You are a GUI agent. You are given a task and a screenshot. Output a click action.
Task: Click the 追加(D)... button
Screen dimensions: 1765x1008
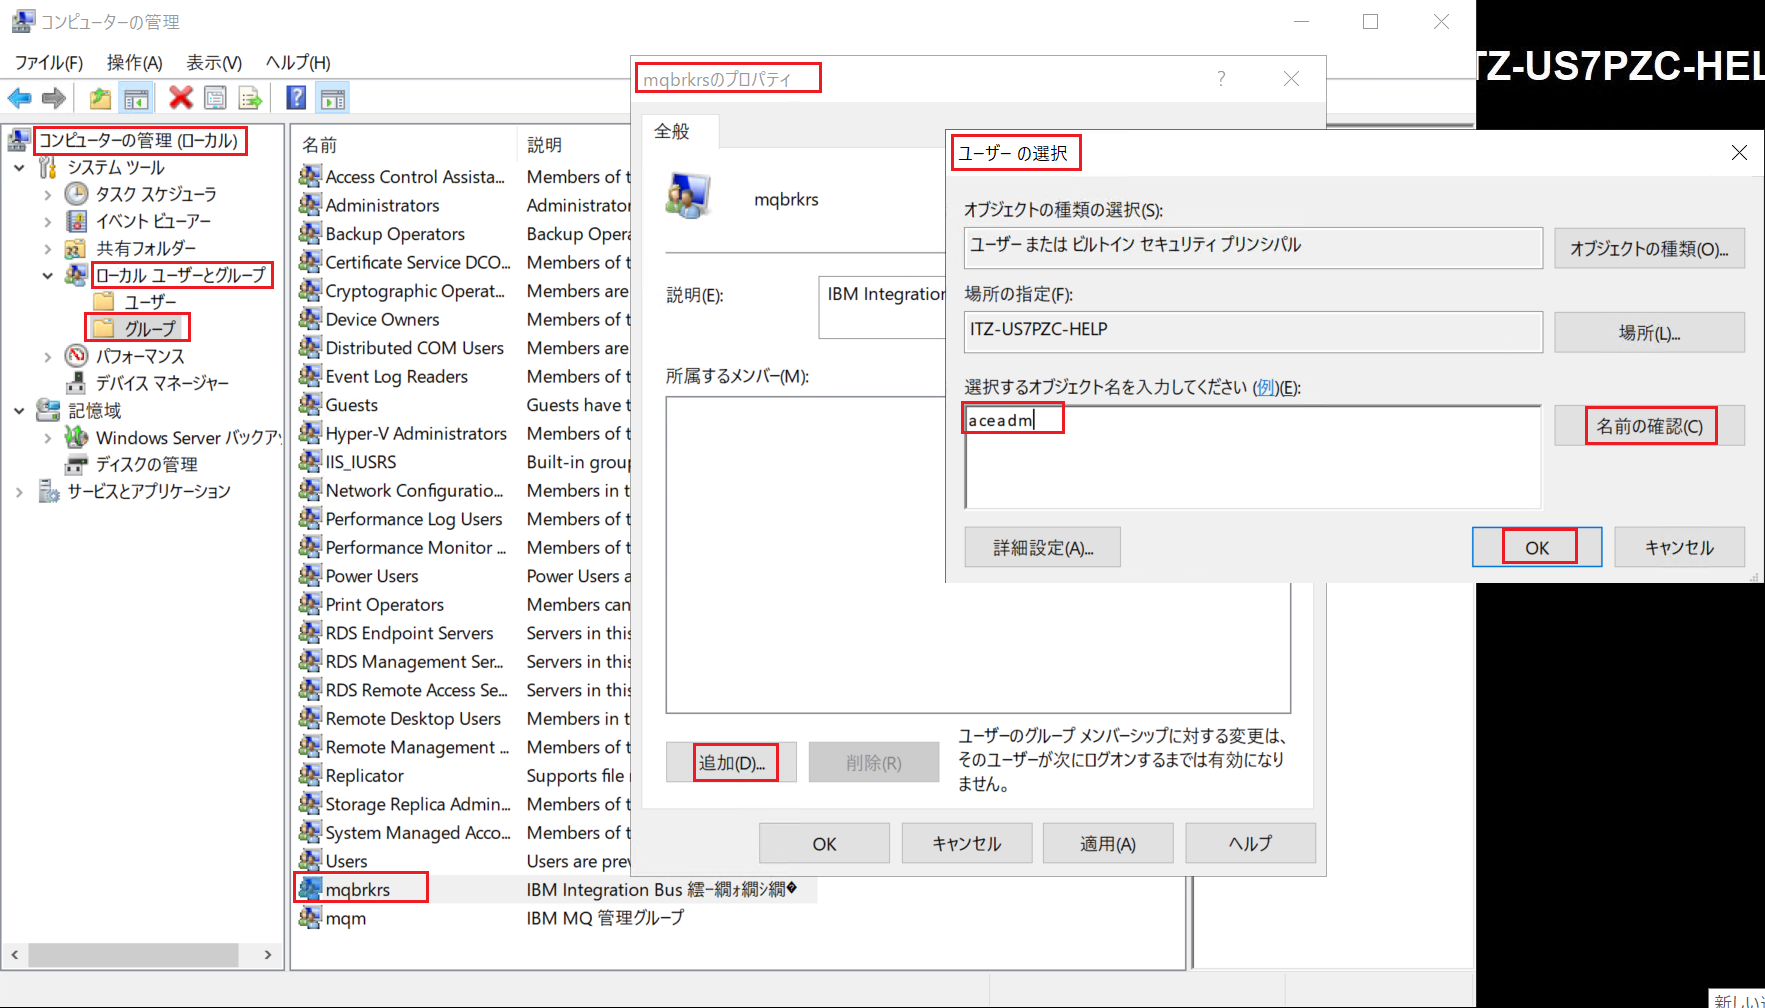pos(731,762)
